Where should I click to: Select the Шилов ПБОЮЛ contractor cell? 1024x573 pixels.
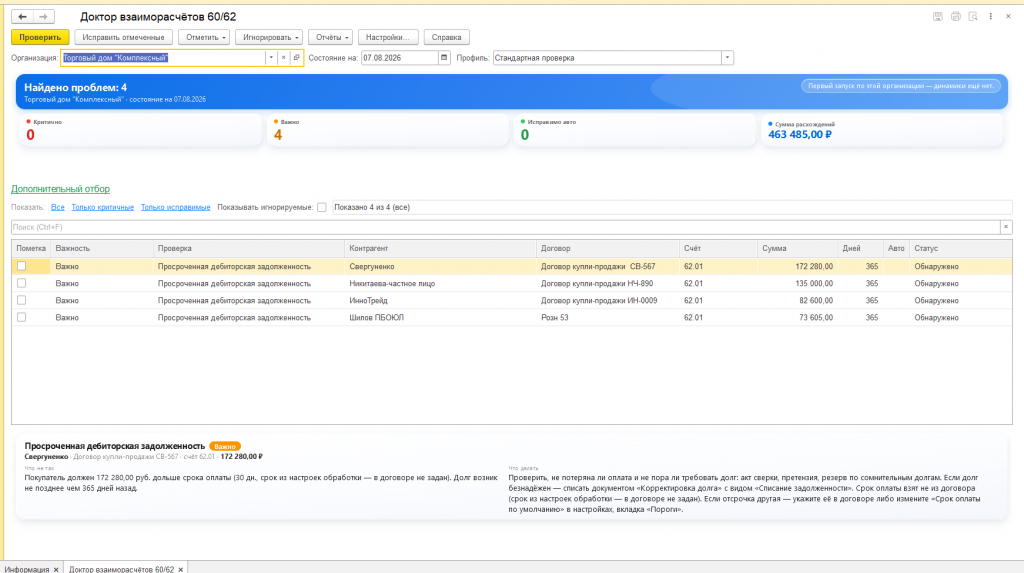(x=440, y=317)
